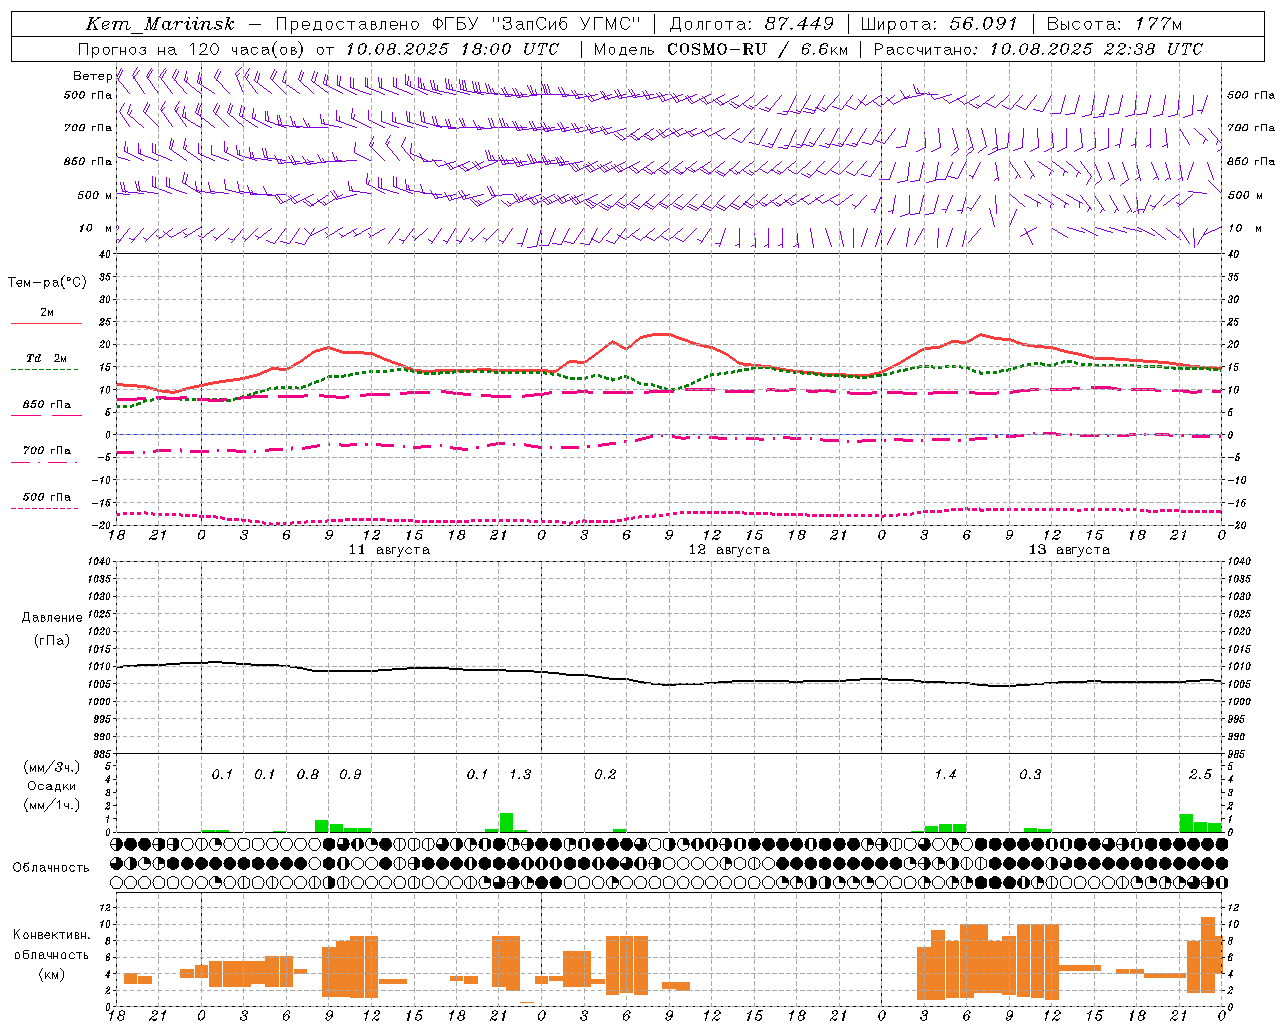Click the 3-hour precipitation value 1.4

(945, 775)
